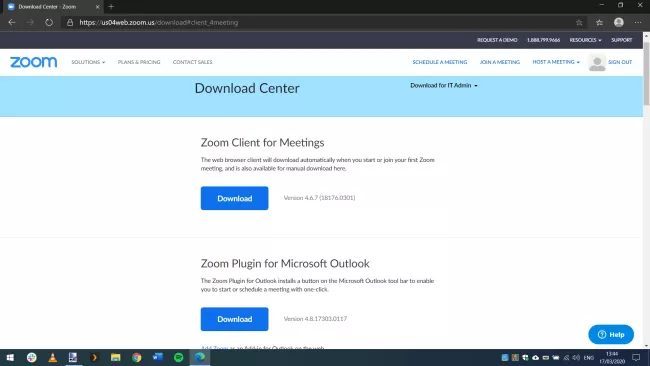Open the Download for IT Admin dropdown
Viewport: 650px width, 366px height.
(444, 85)
